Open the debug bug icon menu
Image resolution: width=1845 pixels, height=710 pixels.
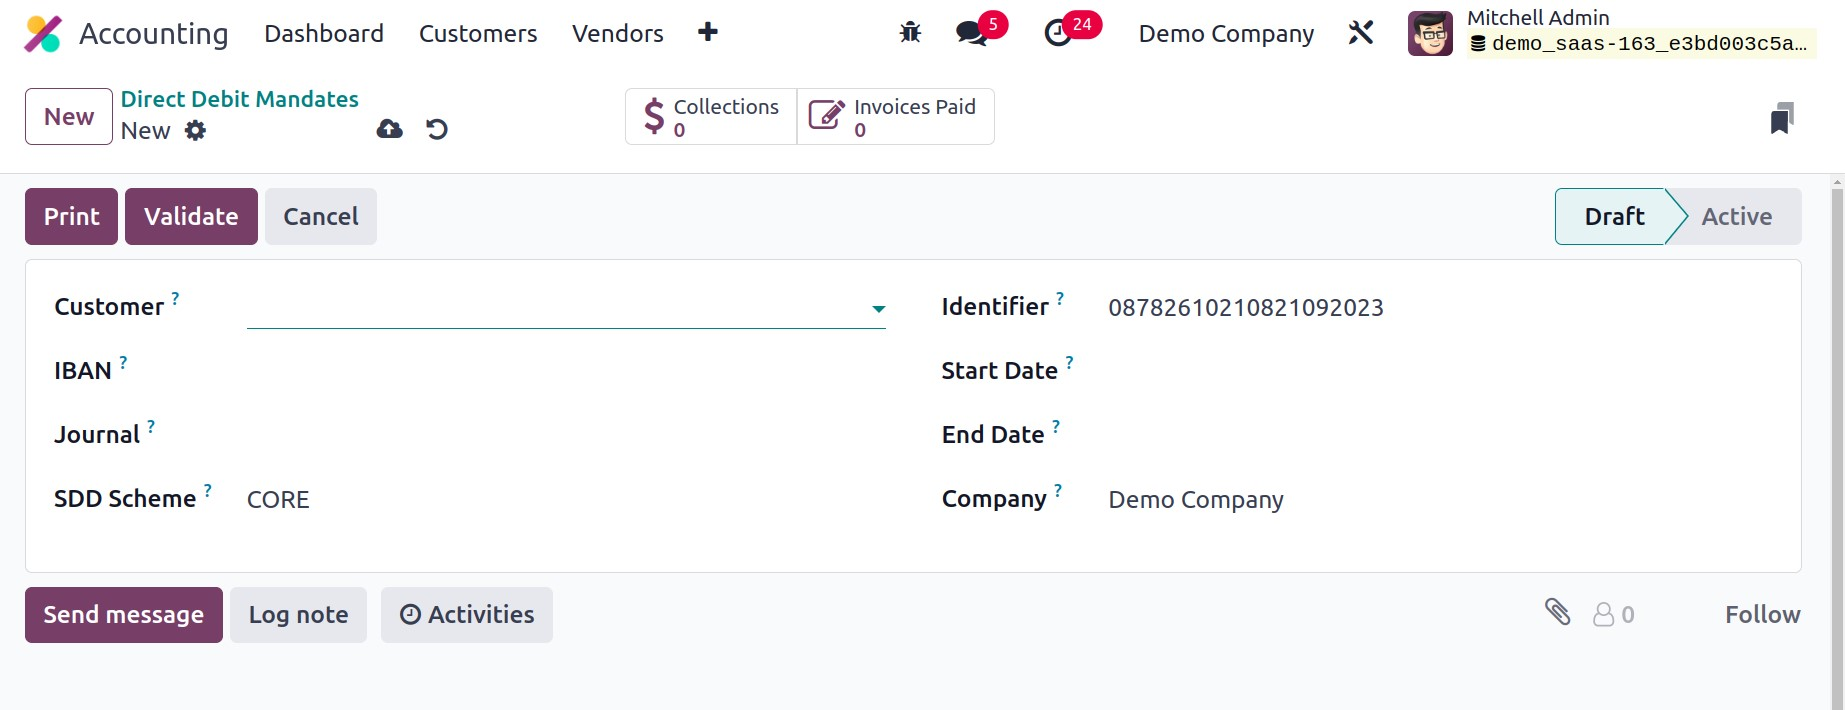(910, 33)
